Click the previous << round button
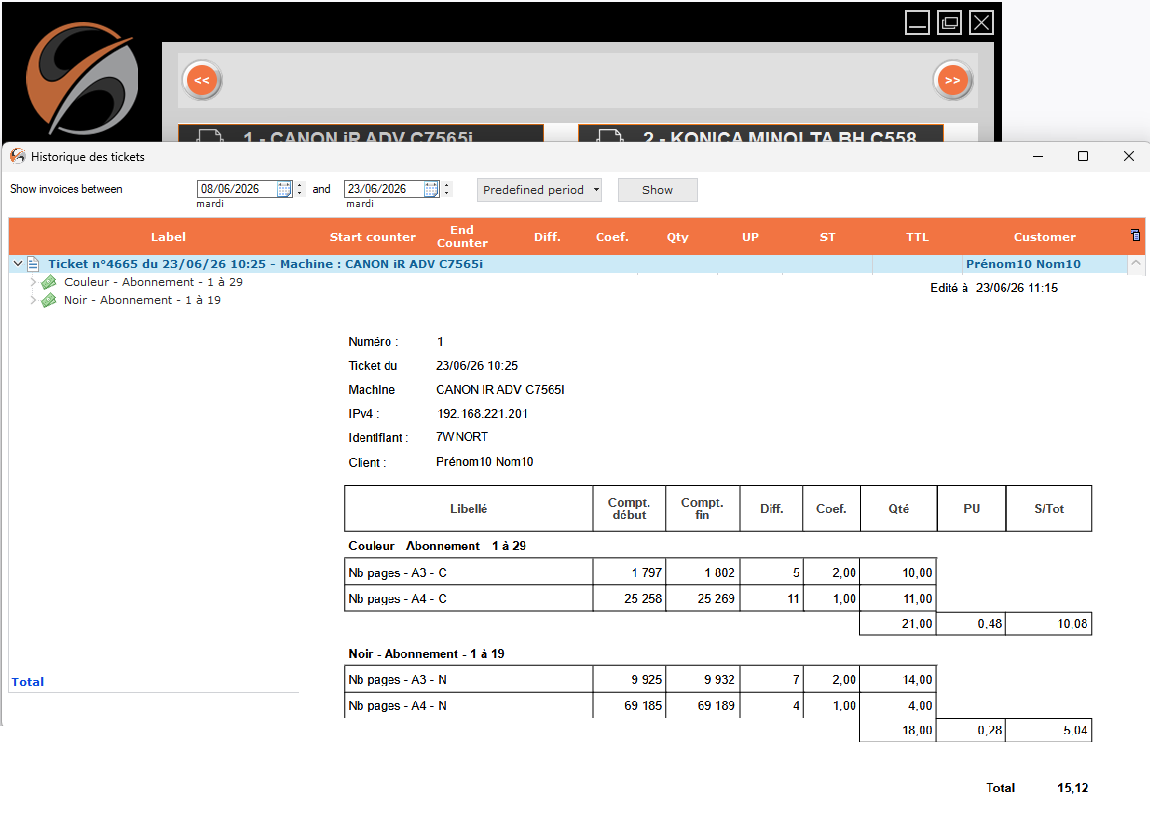This screenshot has width=1150, height=839. click(202, 81)
